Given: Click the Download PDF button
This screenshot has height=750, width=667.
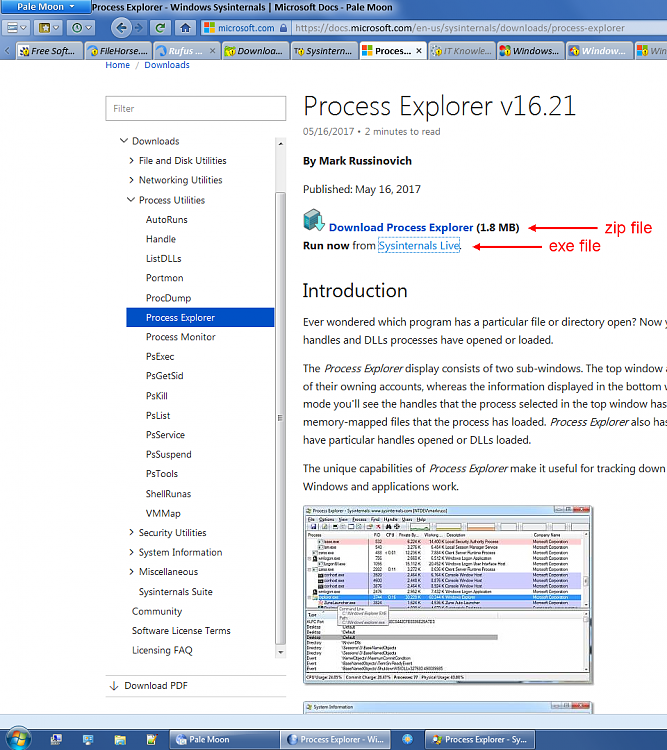Looking at the screenshot, I should [149, 686].
